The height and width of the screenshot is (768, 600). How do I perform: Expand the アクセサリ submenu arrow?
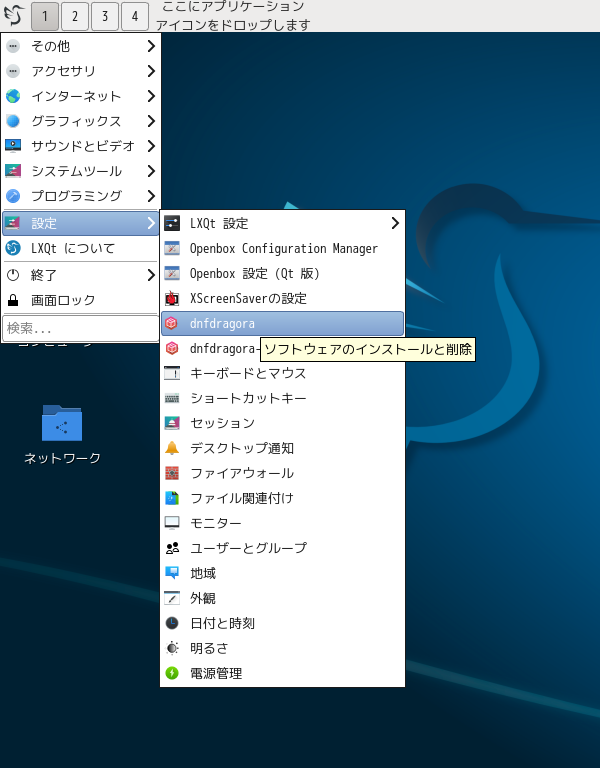[151, 71]
